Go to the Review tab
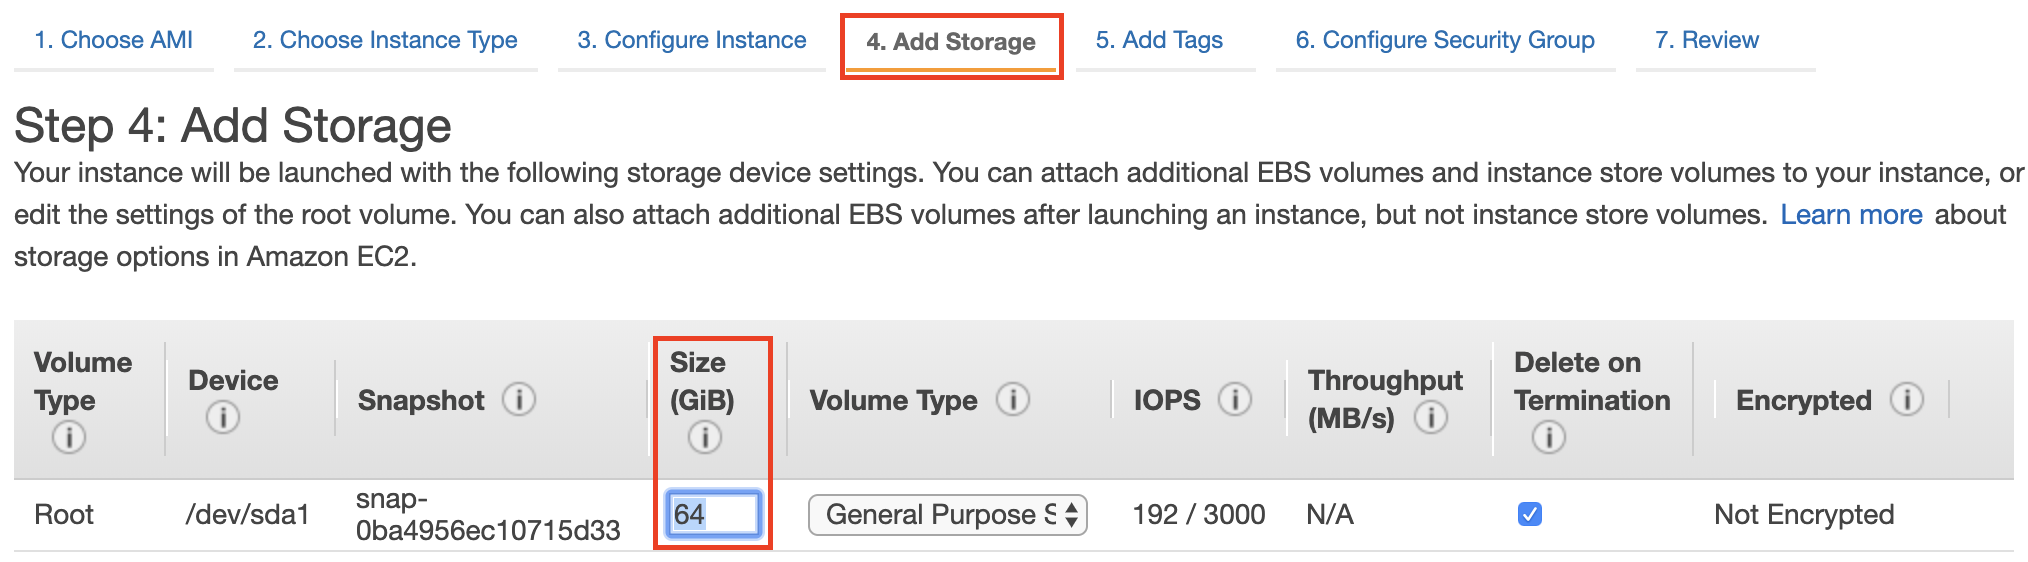 (x=1706, y=40)
